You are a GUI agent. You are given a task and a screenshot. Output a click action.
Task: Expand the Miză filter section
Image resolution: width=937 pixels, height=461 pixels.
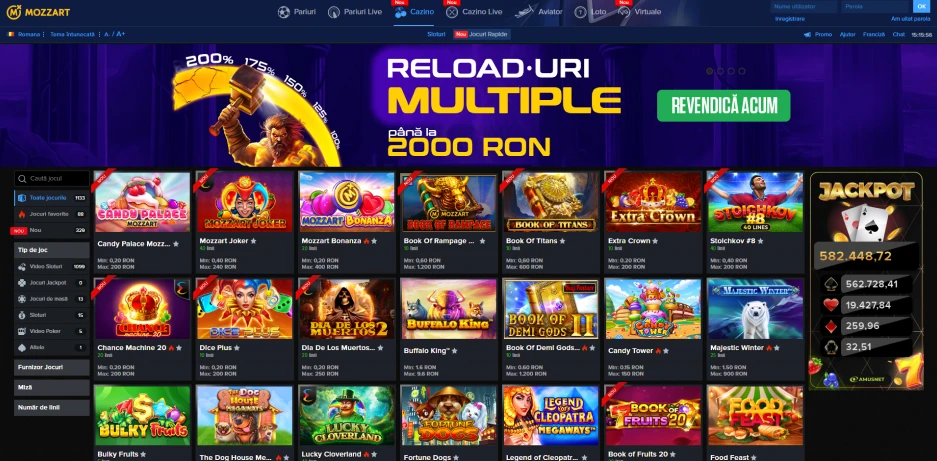pyautogui.click(x=52, y=387)
